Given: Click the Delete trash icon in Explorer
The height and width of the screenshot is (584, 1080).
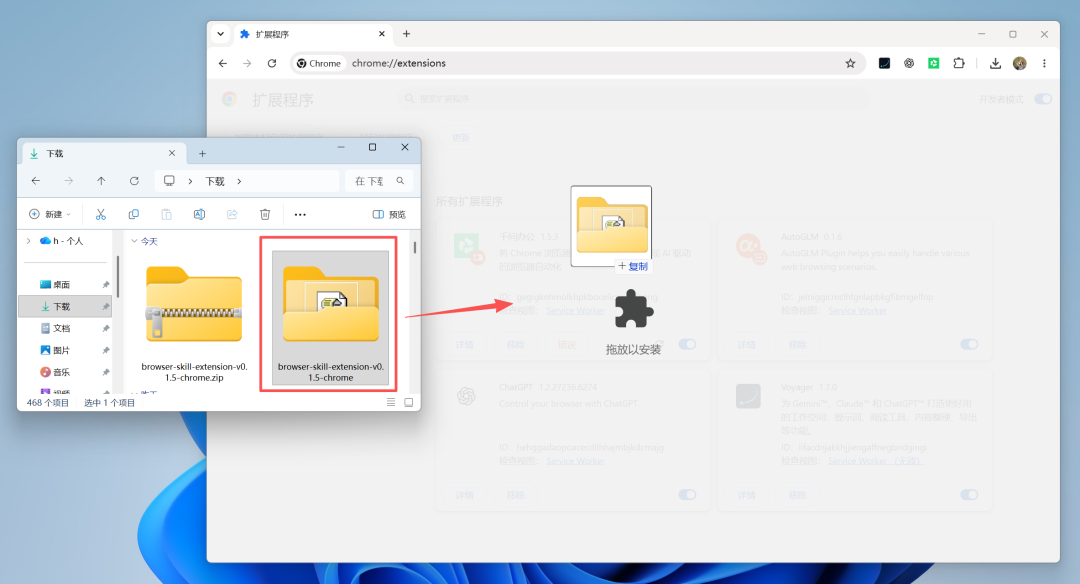Looking at the screenshot, I should coord(265,214).
